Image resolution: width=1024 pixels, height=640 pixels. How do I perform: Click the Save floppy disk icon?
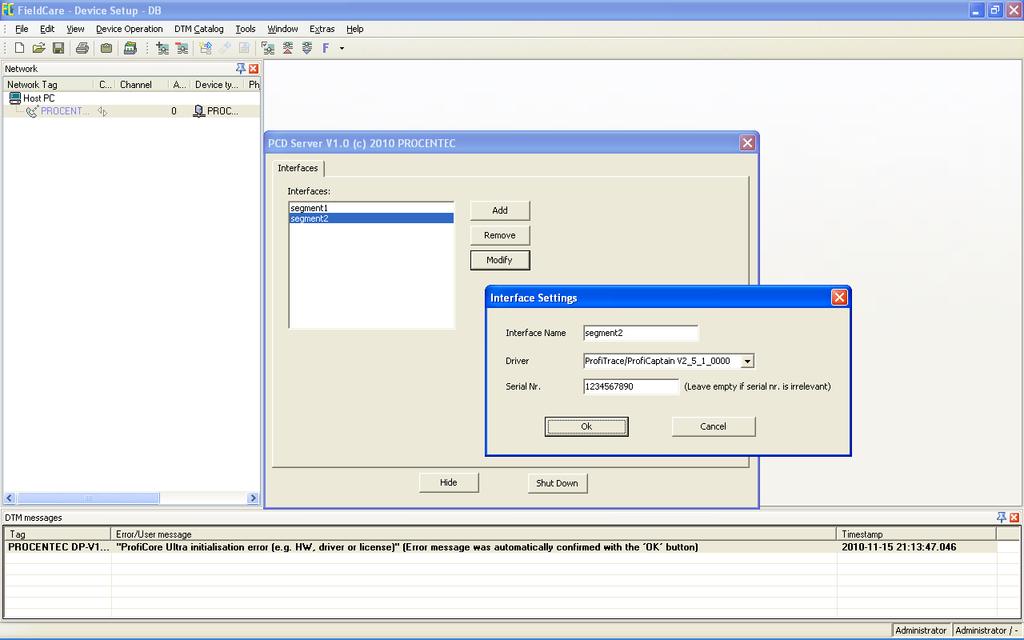click(x=58, y=48)
